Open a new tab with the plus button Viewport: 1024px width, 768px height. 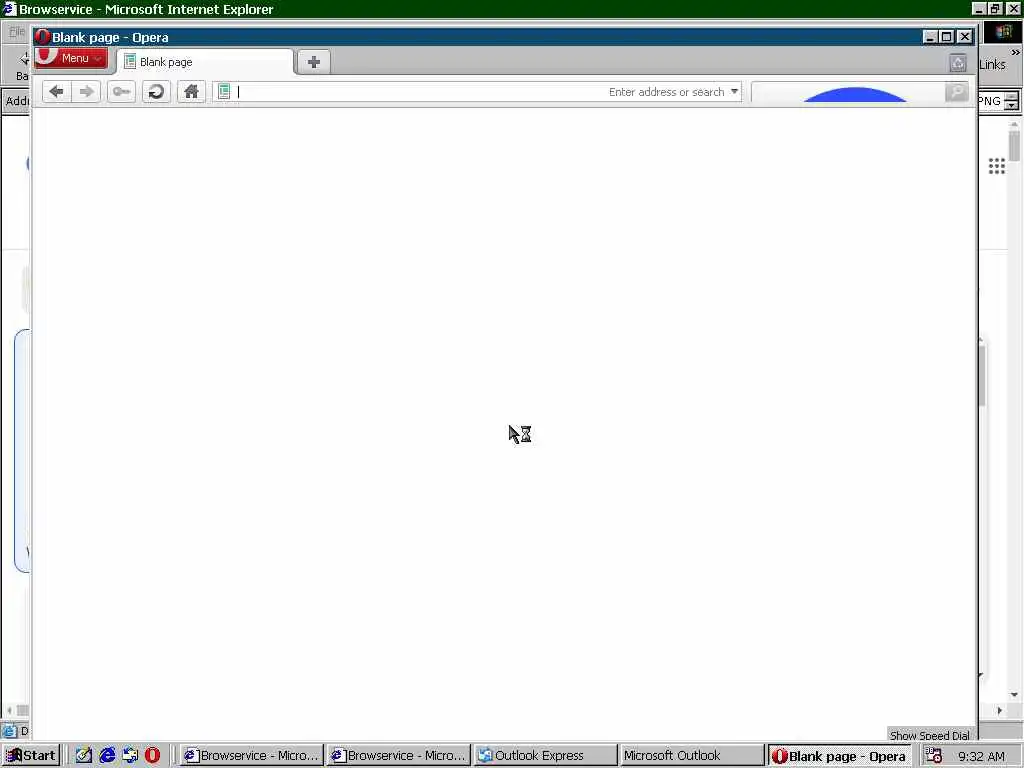click(313, 62)
